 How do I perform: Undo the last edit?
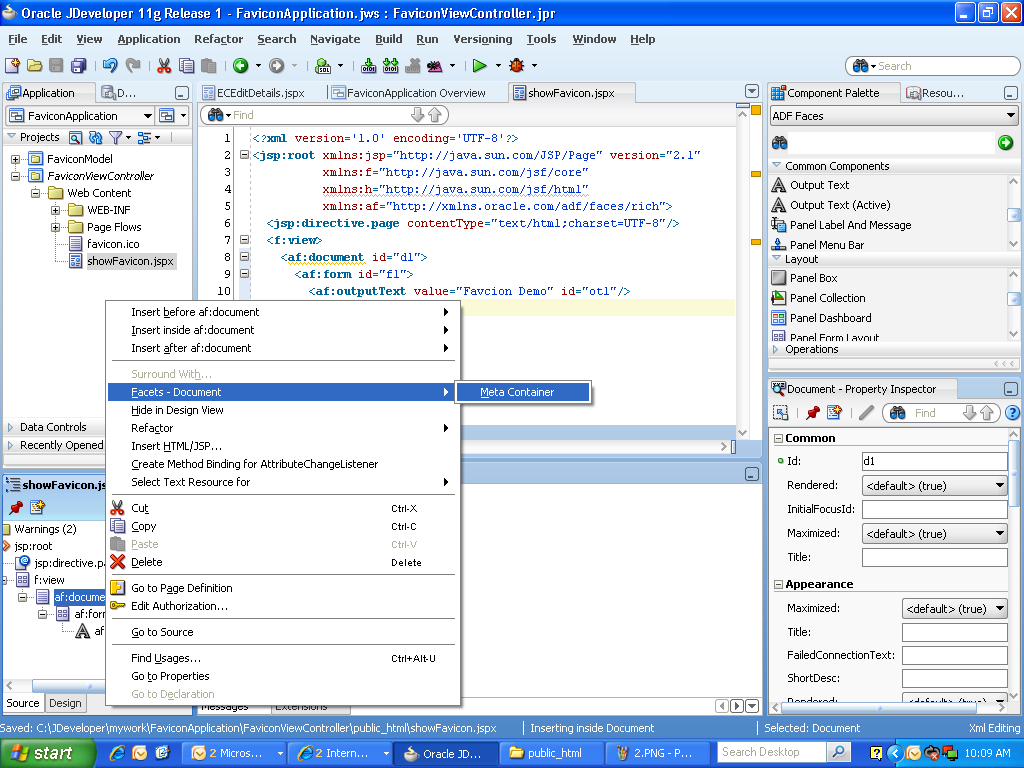(109, 64)
